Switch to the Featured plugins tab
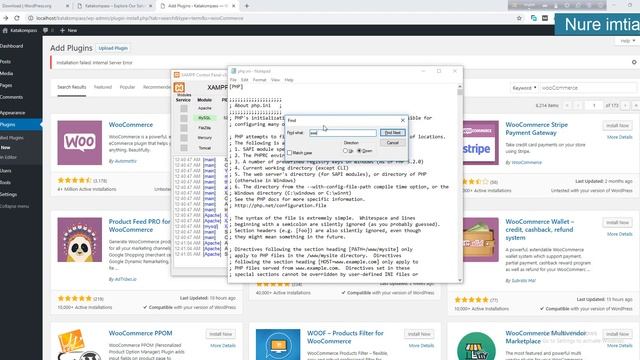This screenshot has height=360, width=640. 103,87
